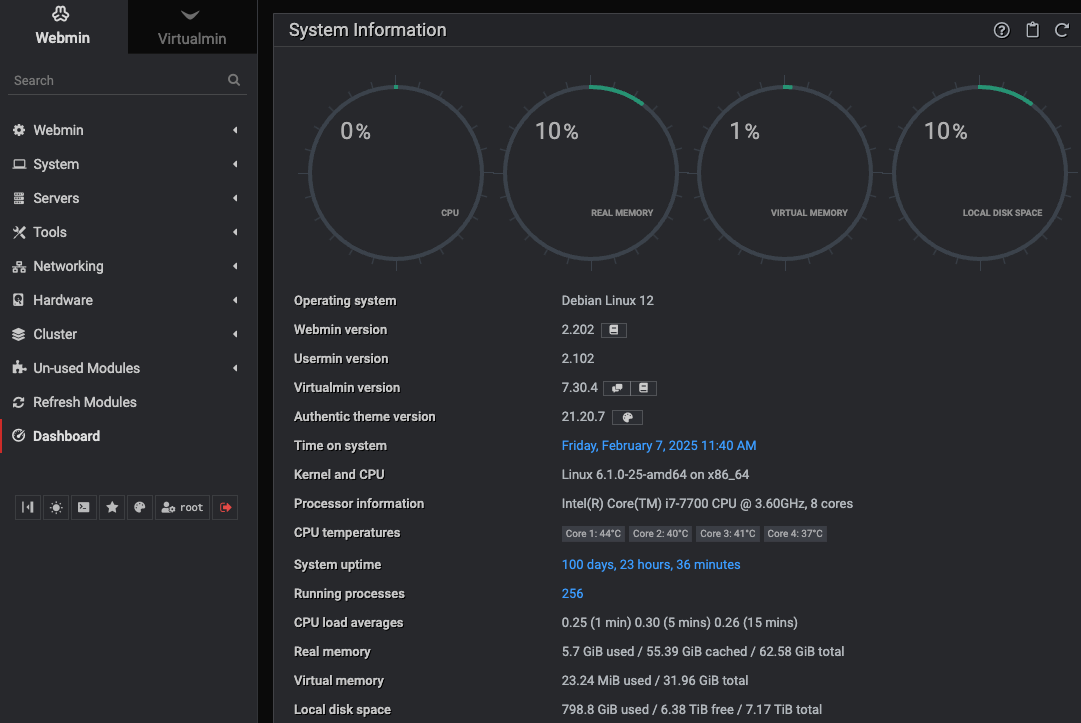This screenshot has width=1081, height=723.
Task: Expand the Servers section
Action: click(x=54, y=198)
